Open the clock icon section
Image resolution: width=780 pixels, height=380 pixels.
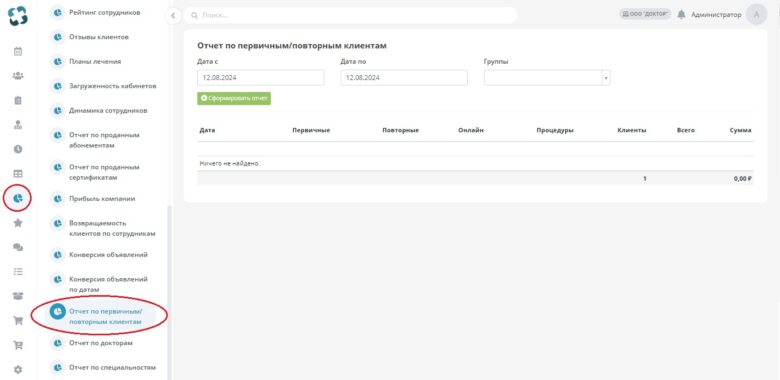point(18,149)
